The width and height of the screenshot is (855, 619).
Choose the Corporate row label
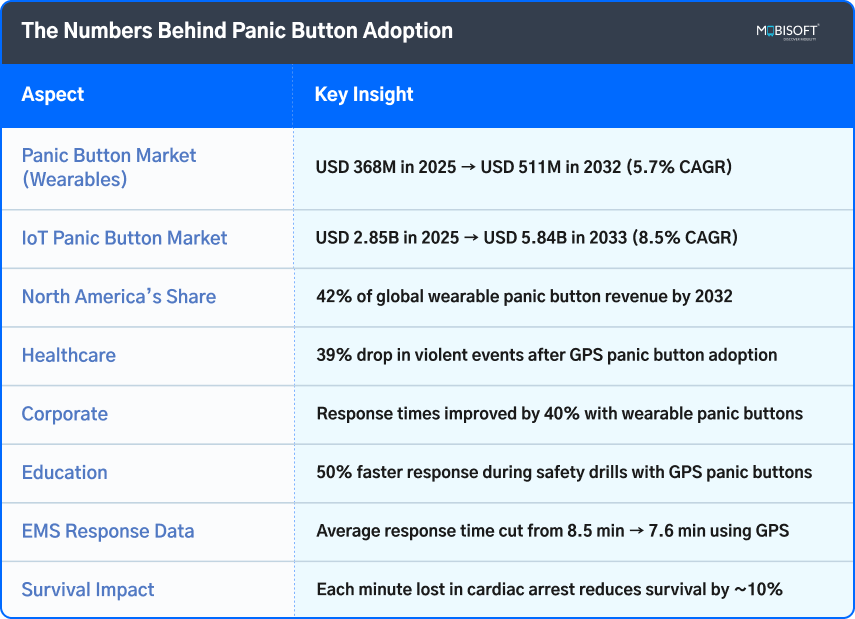point(64,414)
